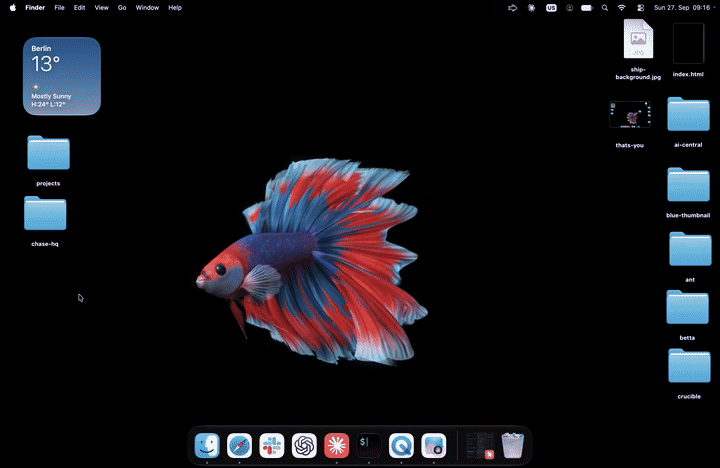Open Spotlight search in menu bar
Viewport: 720px width, 468px height.
(605, 7)
